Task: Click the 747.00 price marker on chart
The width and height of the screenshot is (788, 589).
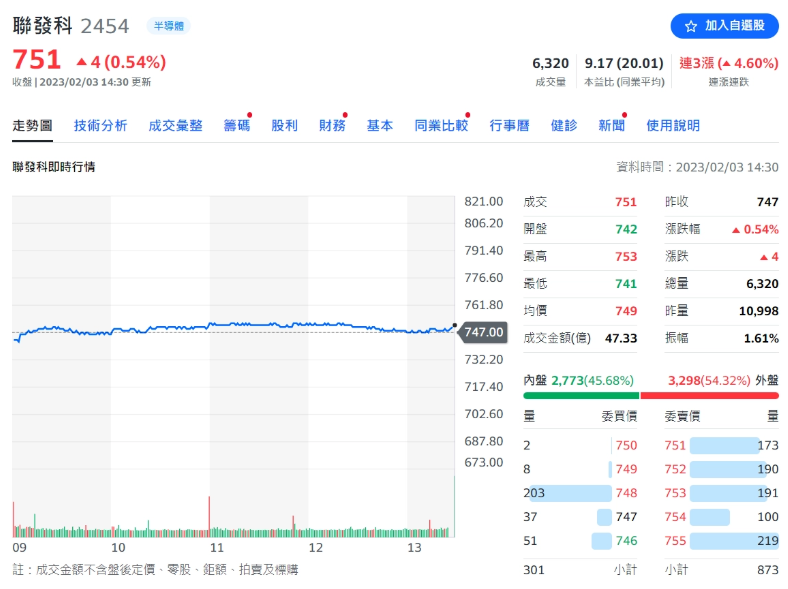Action: click(x=483, y=332)
